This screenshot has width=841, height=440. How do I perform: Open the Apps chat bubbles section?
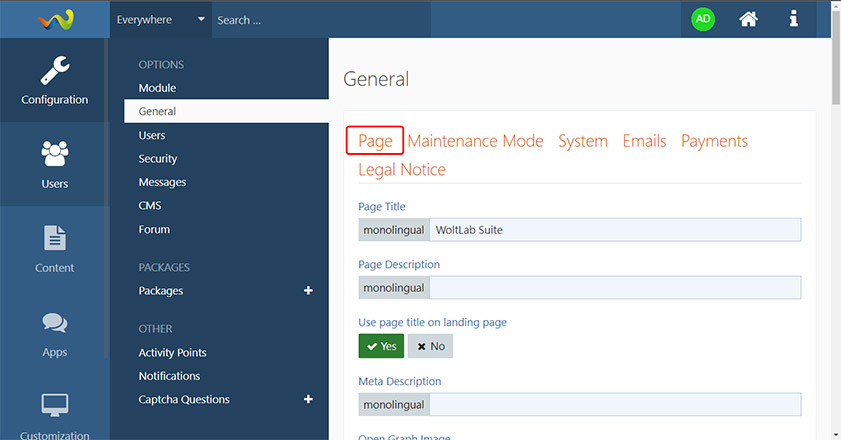tap(54, 333)
